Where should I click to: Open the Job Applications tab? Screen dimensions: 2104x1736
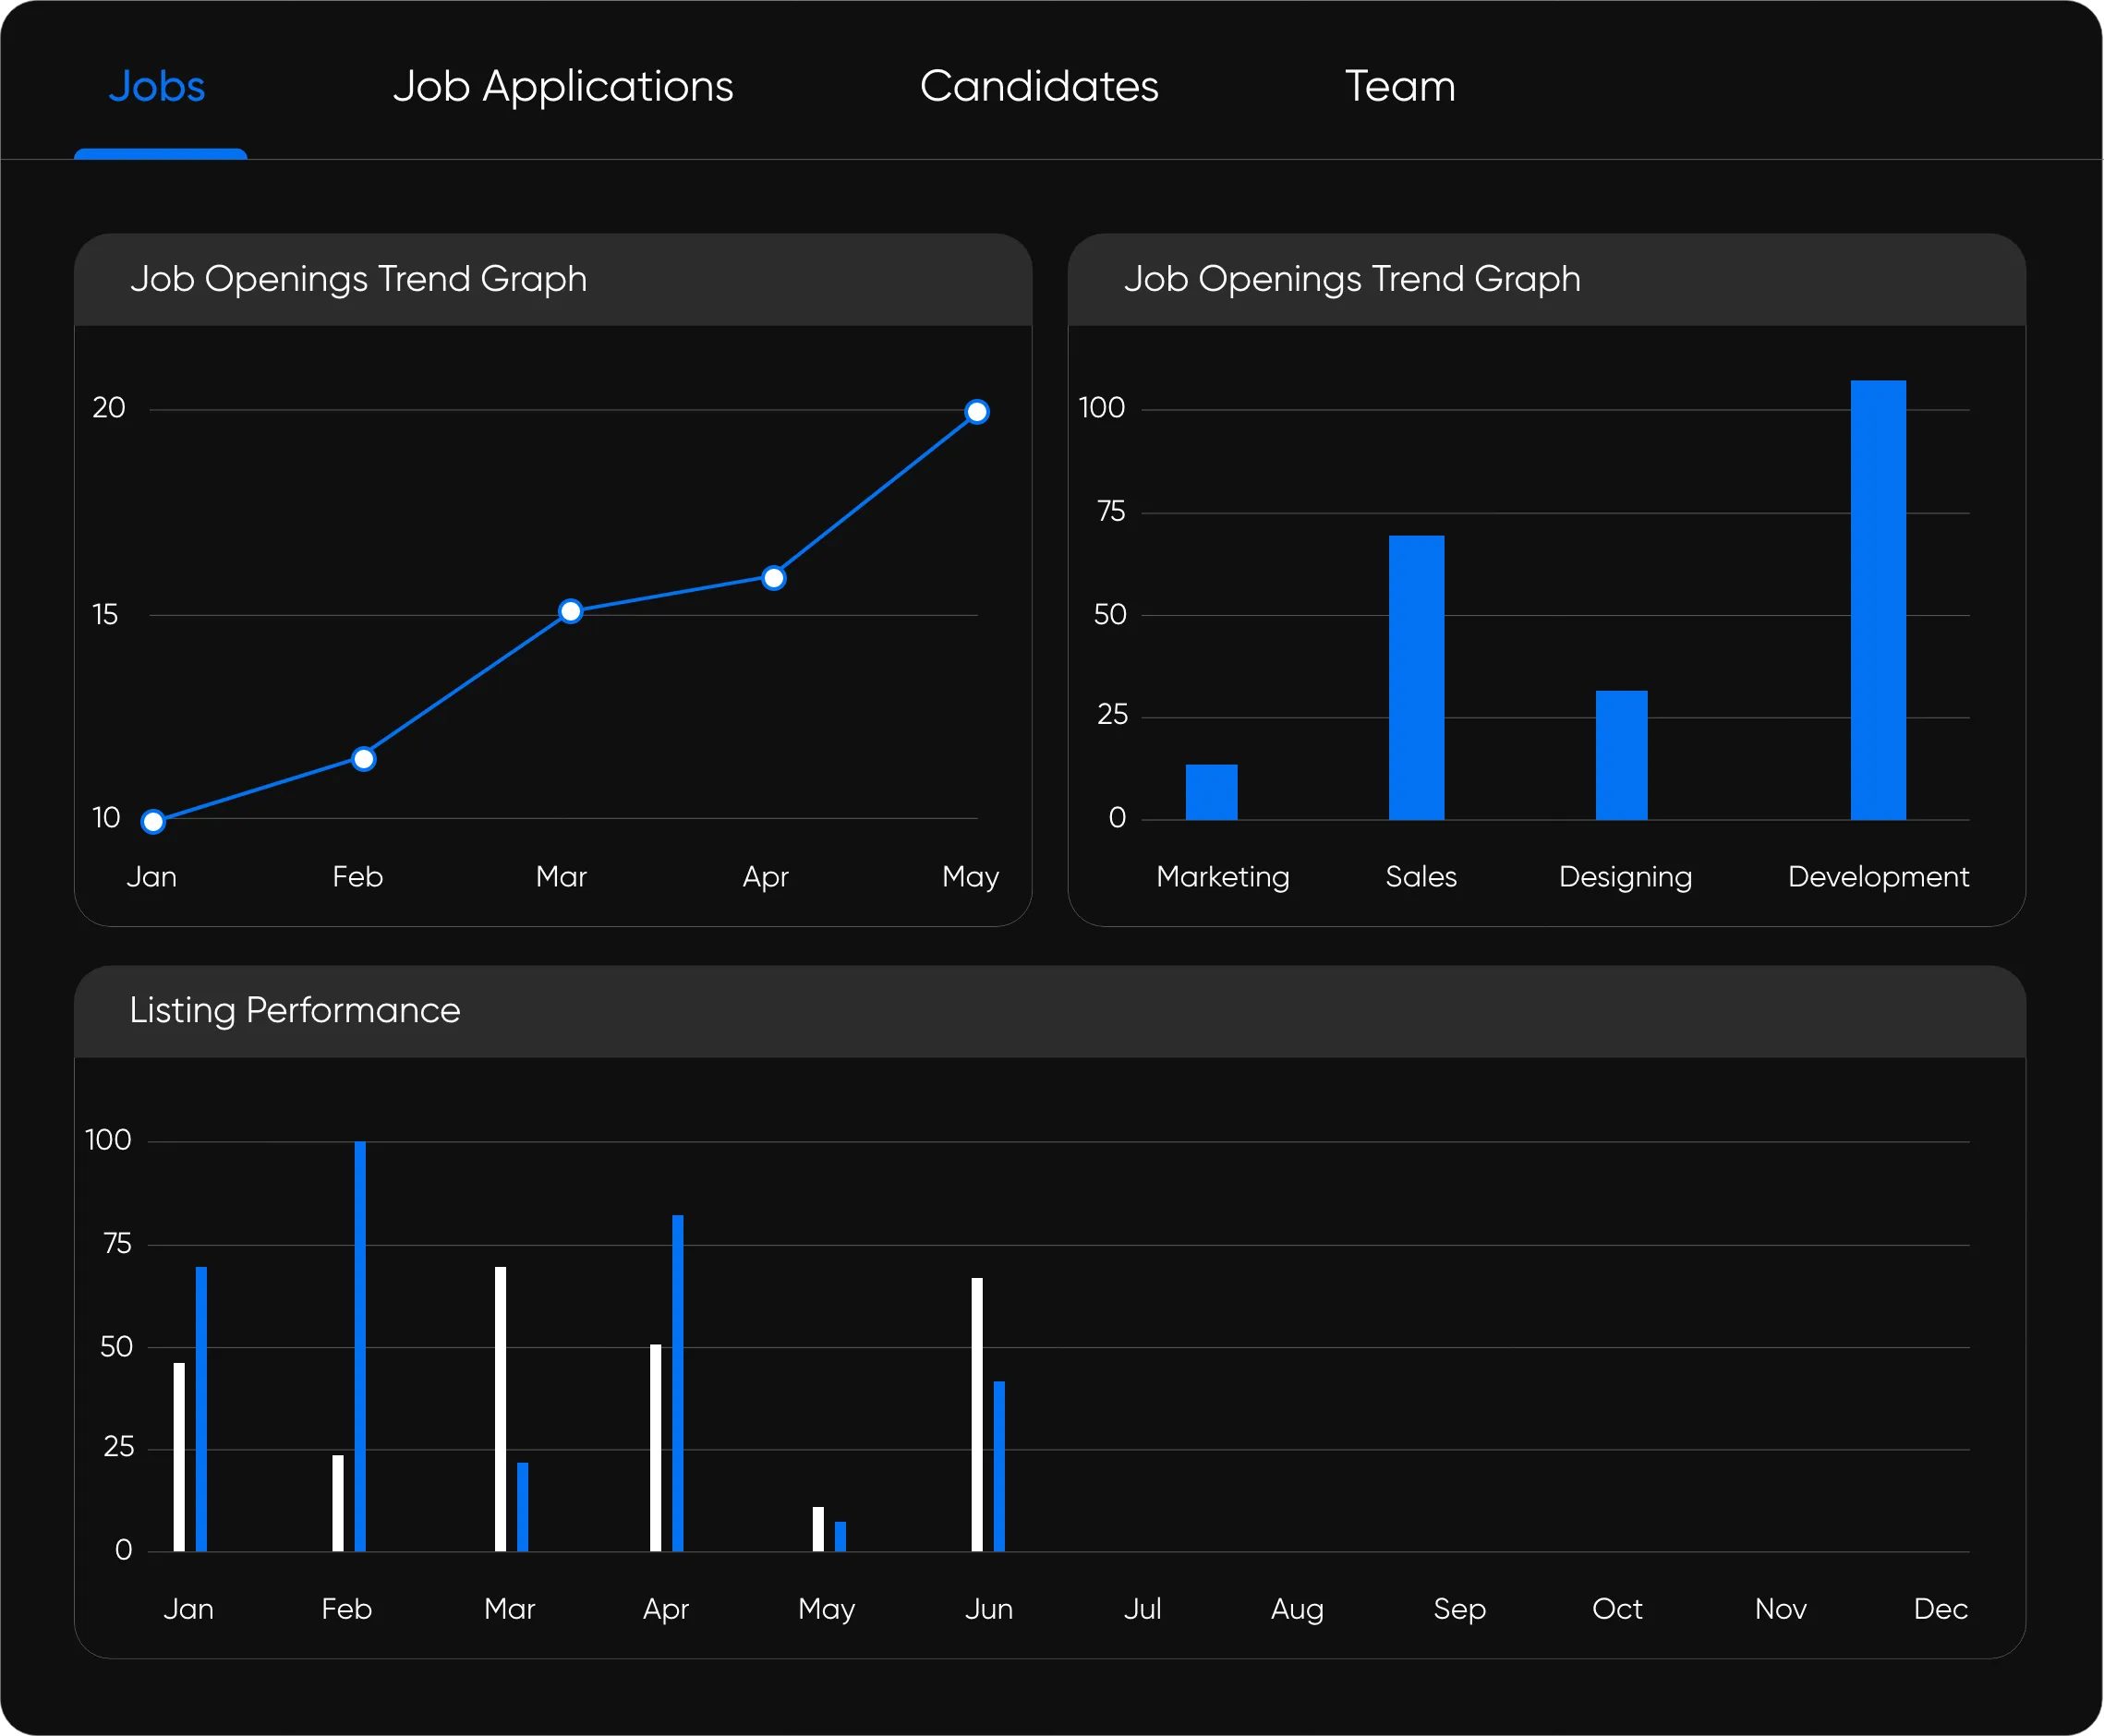pos(563,87)
